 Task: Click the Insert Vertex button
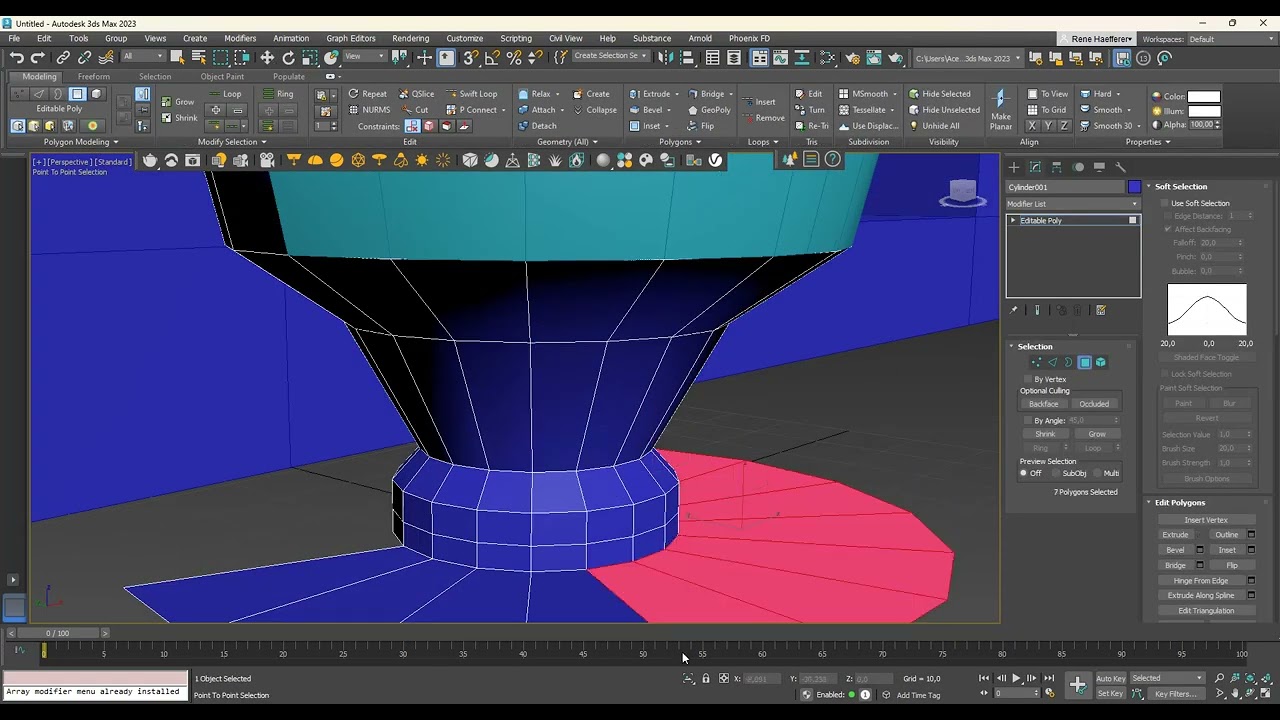coord(1206,520)
